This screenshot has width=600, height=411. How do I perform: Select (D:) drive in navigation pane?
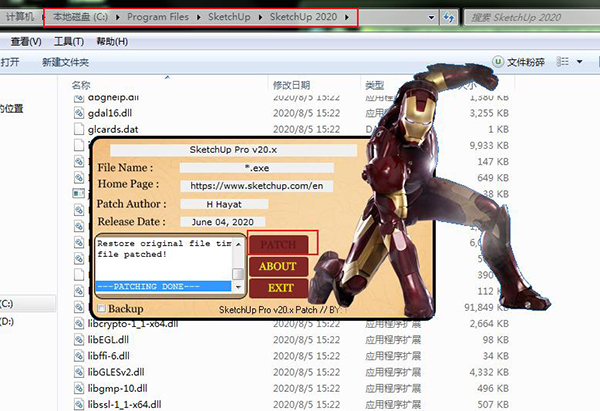[7, 321]
